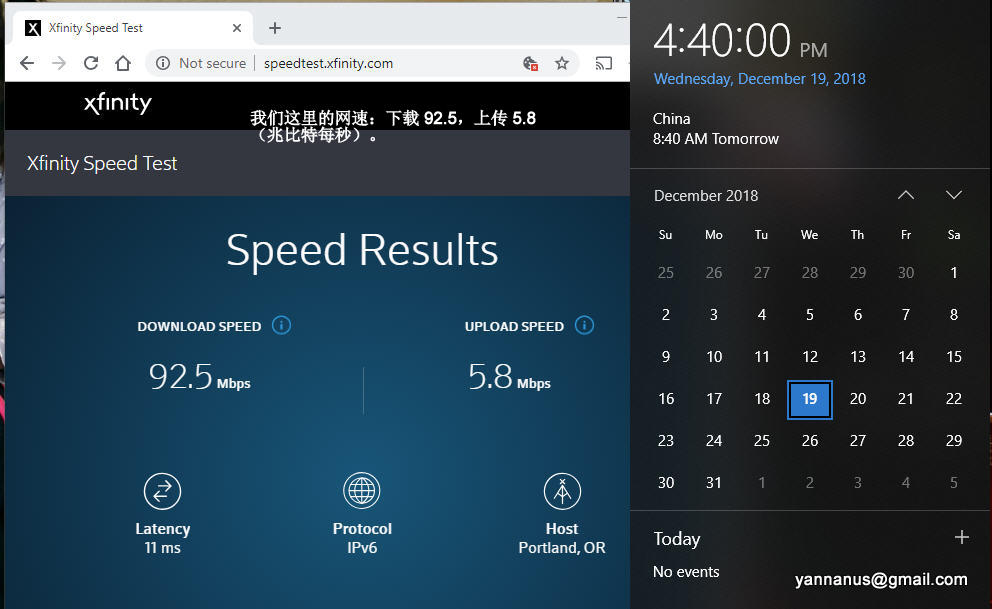Image resolution: width=992 pixels, height=609 pixels.
Task: Reload the Xfinity Speed Test page
Action: click(91, 63)
